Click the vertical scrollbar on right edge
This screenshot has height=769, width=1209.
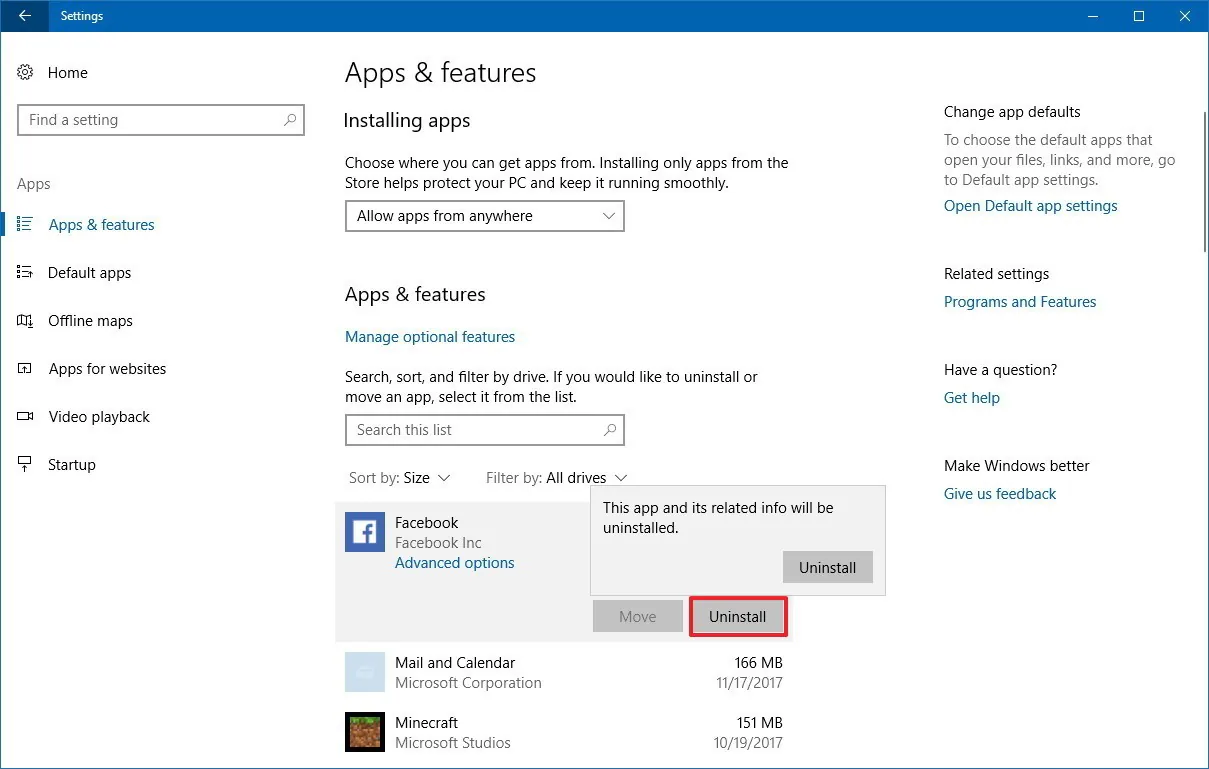click(x=1203, y=180)
